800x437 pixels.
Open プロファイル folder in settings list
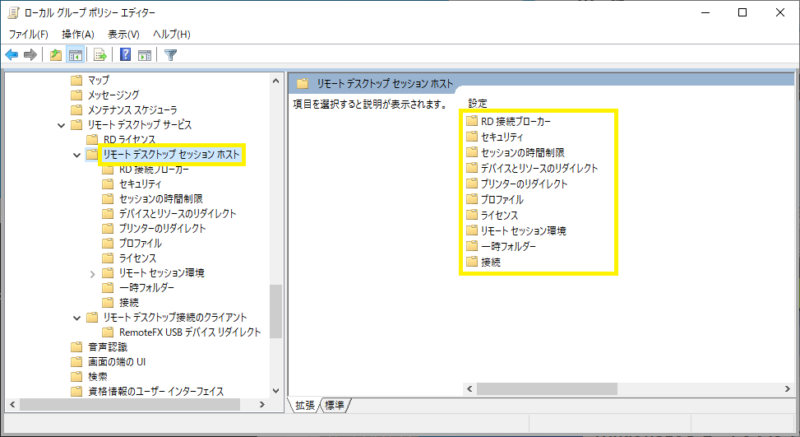click(502, 199)
